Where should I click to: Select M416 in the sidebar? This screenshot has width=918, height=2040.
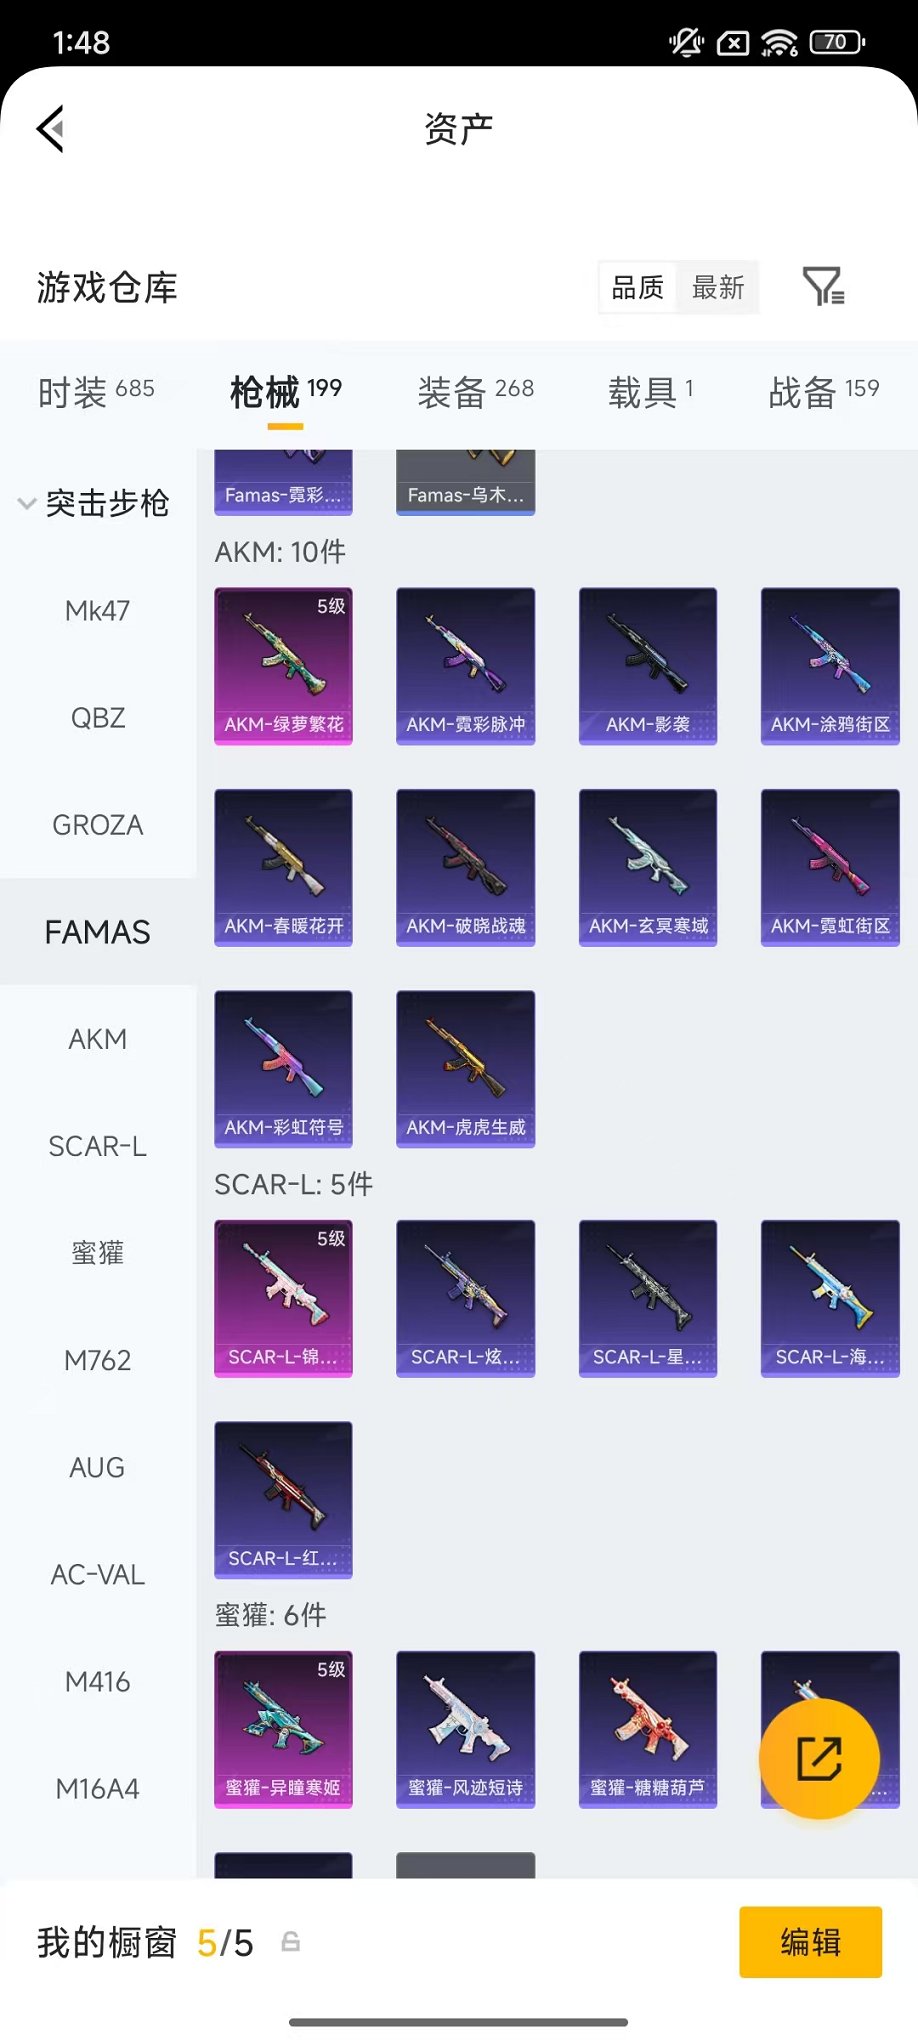click(98, 1682)
